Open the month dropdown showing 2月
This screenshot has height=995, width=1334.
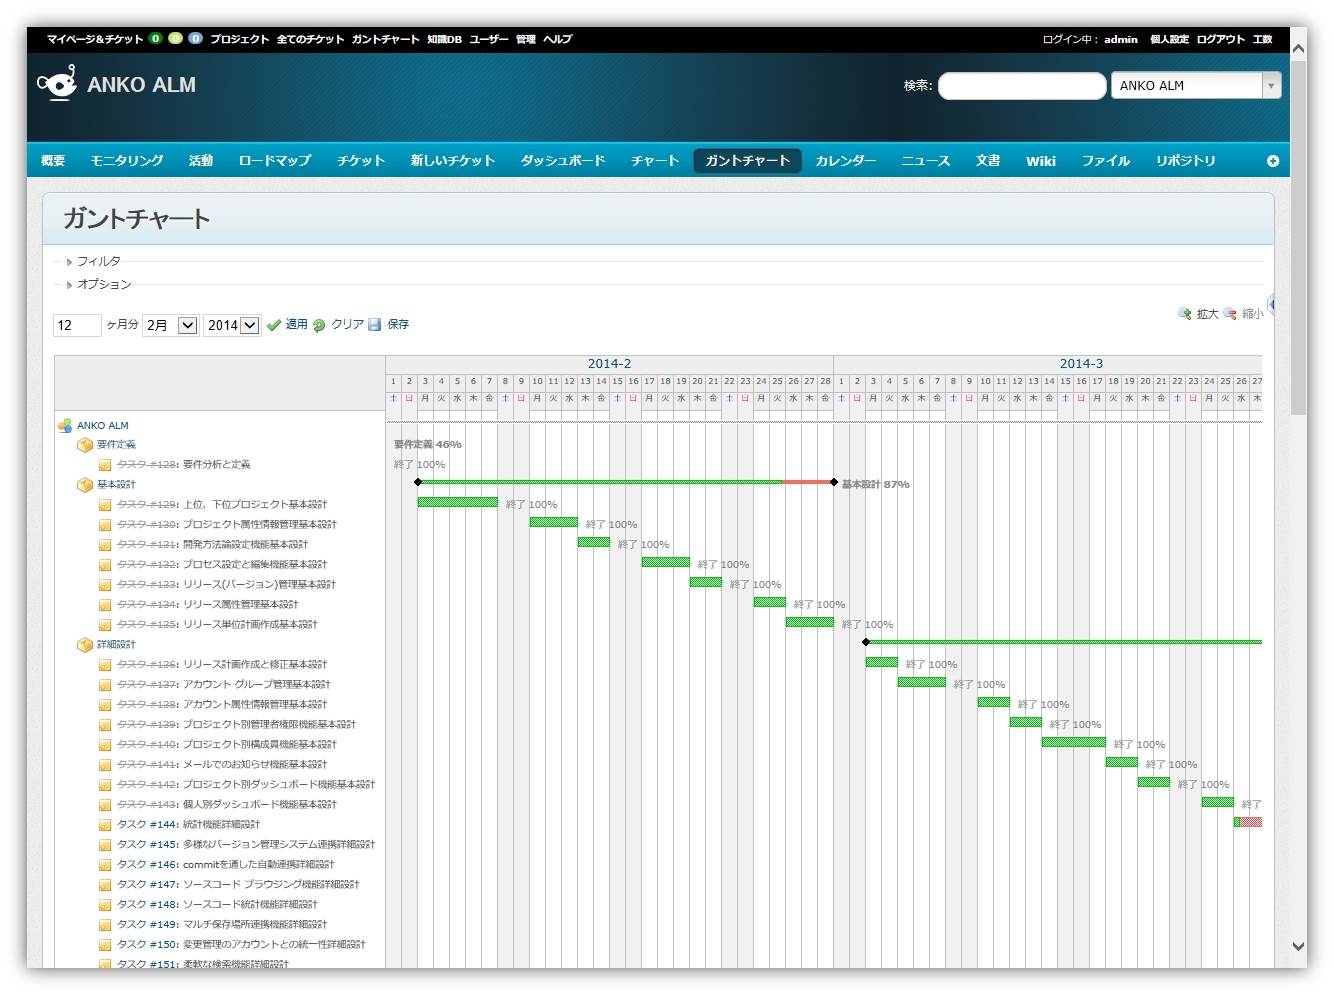pyautogui.click(x=171, y=325)
